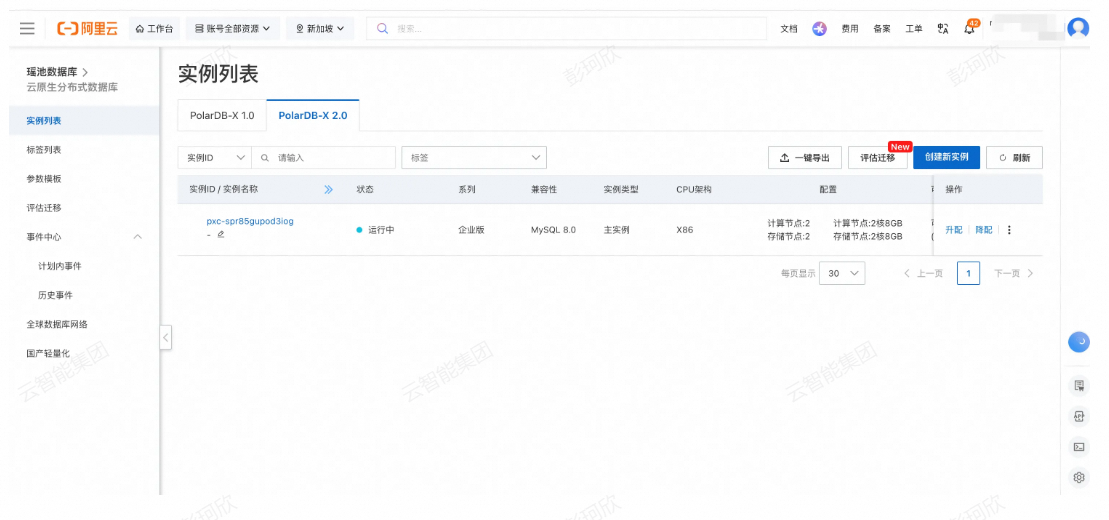Image resolution: width=1109 pixels, height=520 pixels.
Task: Open the 标签 filter dropdown
Action: point(474,158)
